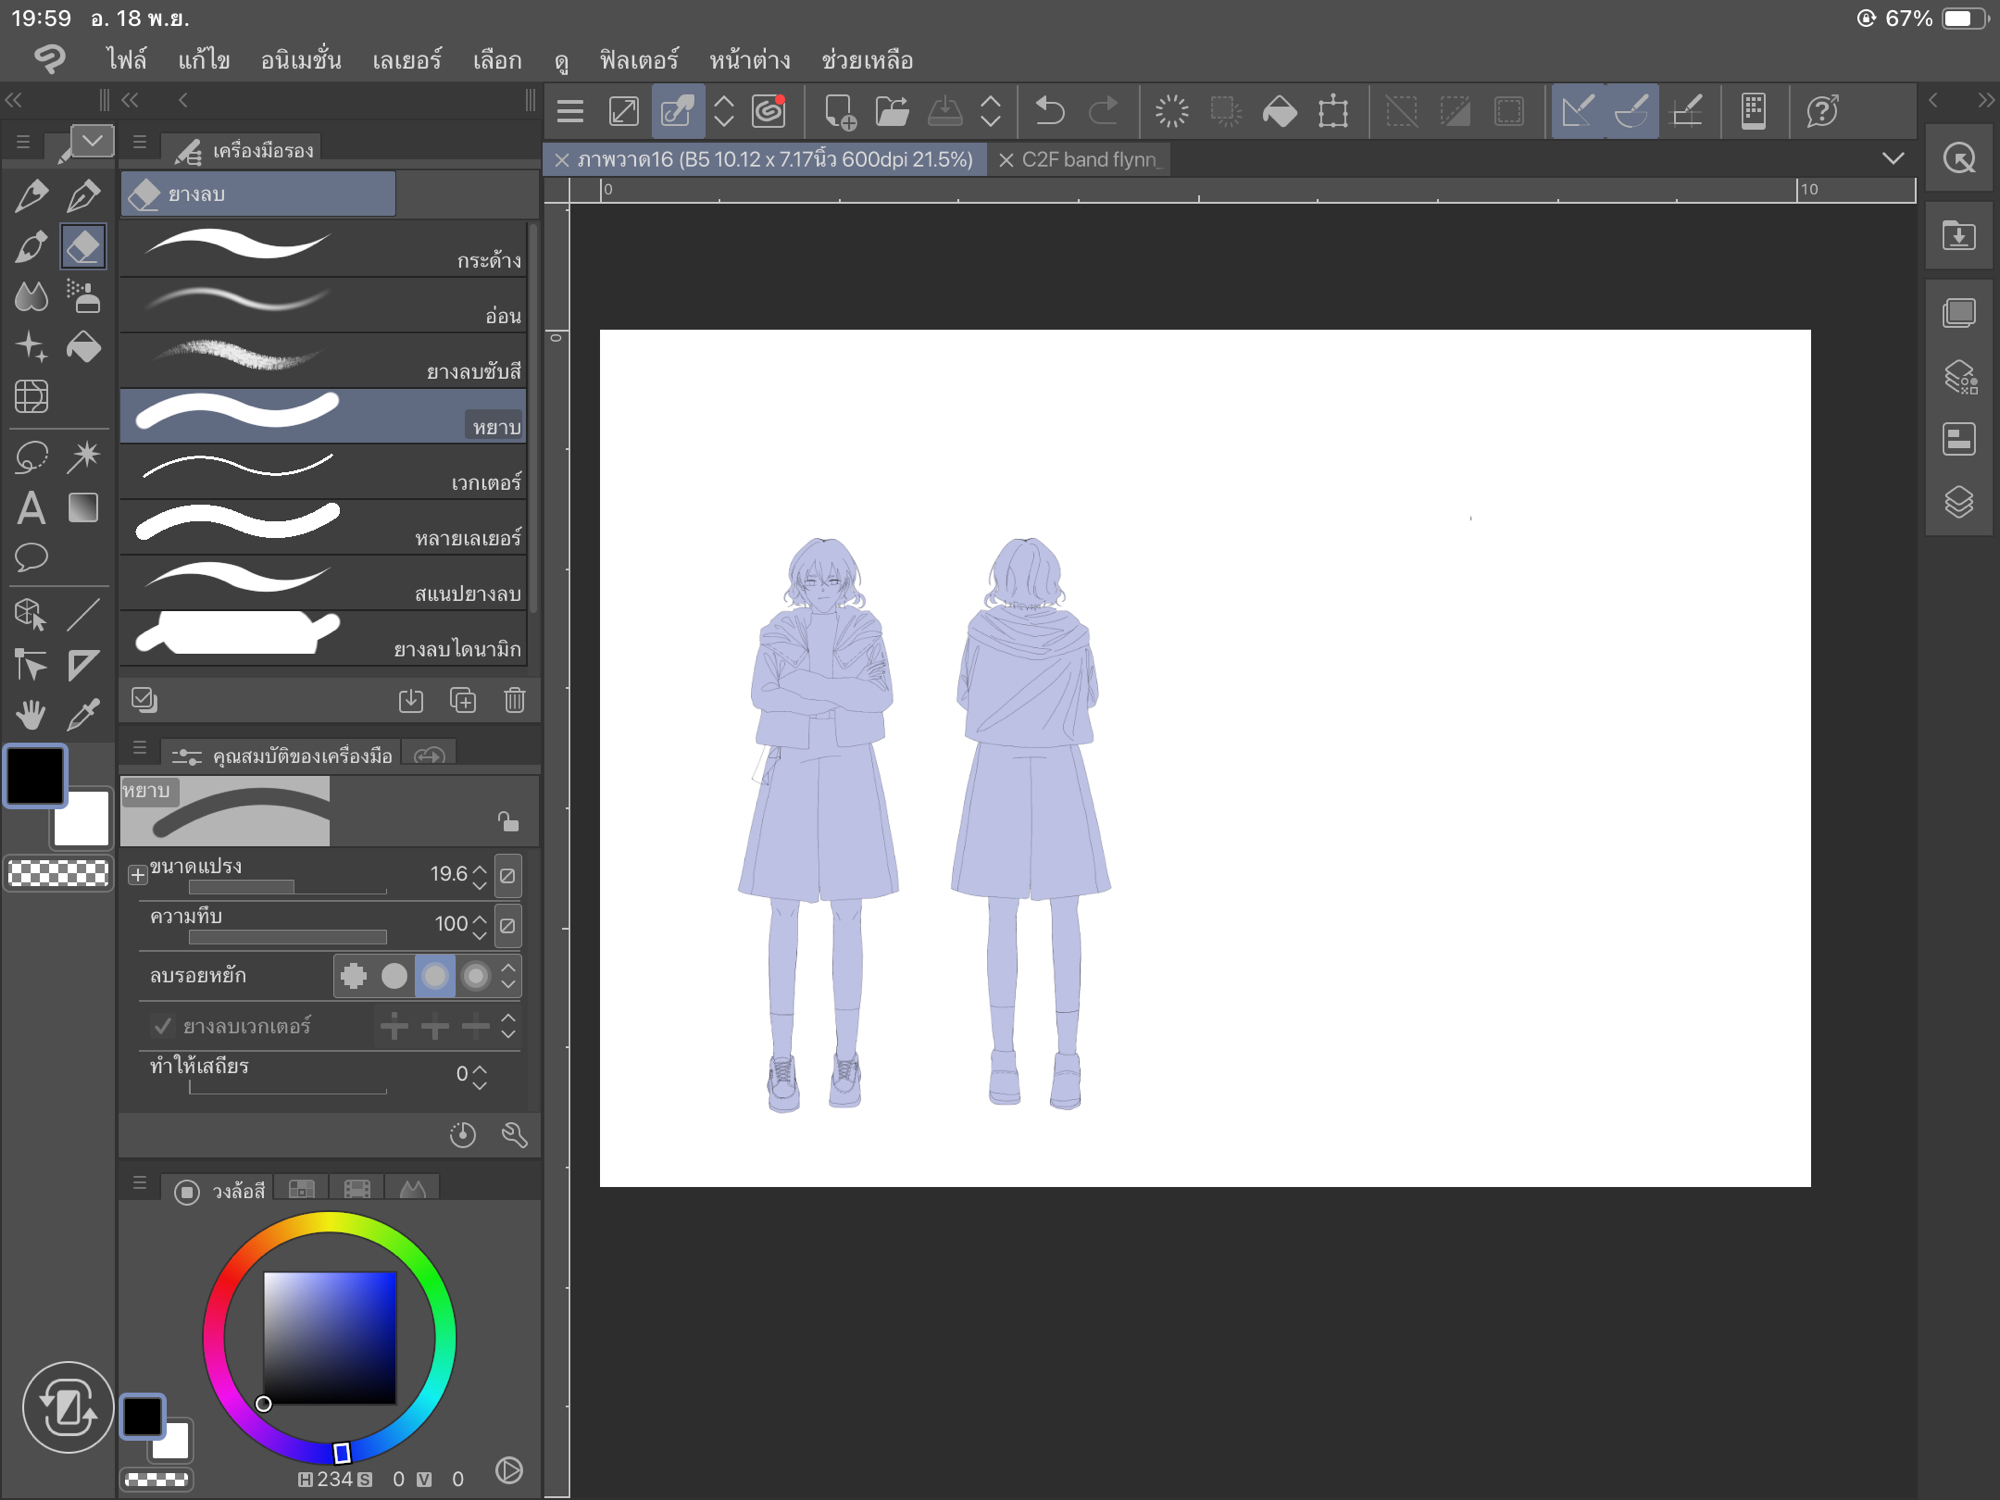The width and height of the screenshot is (2000, 1500).
Task: Switch to C2F band flynn tab
Action: point(1090,159)
